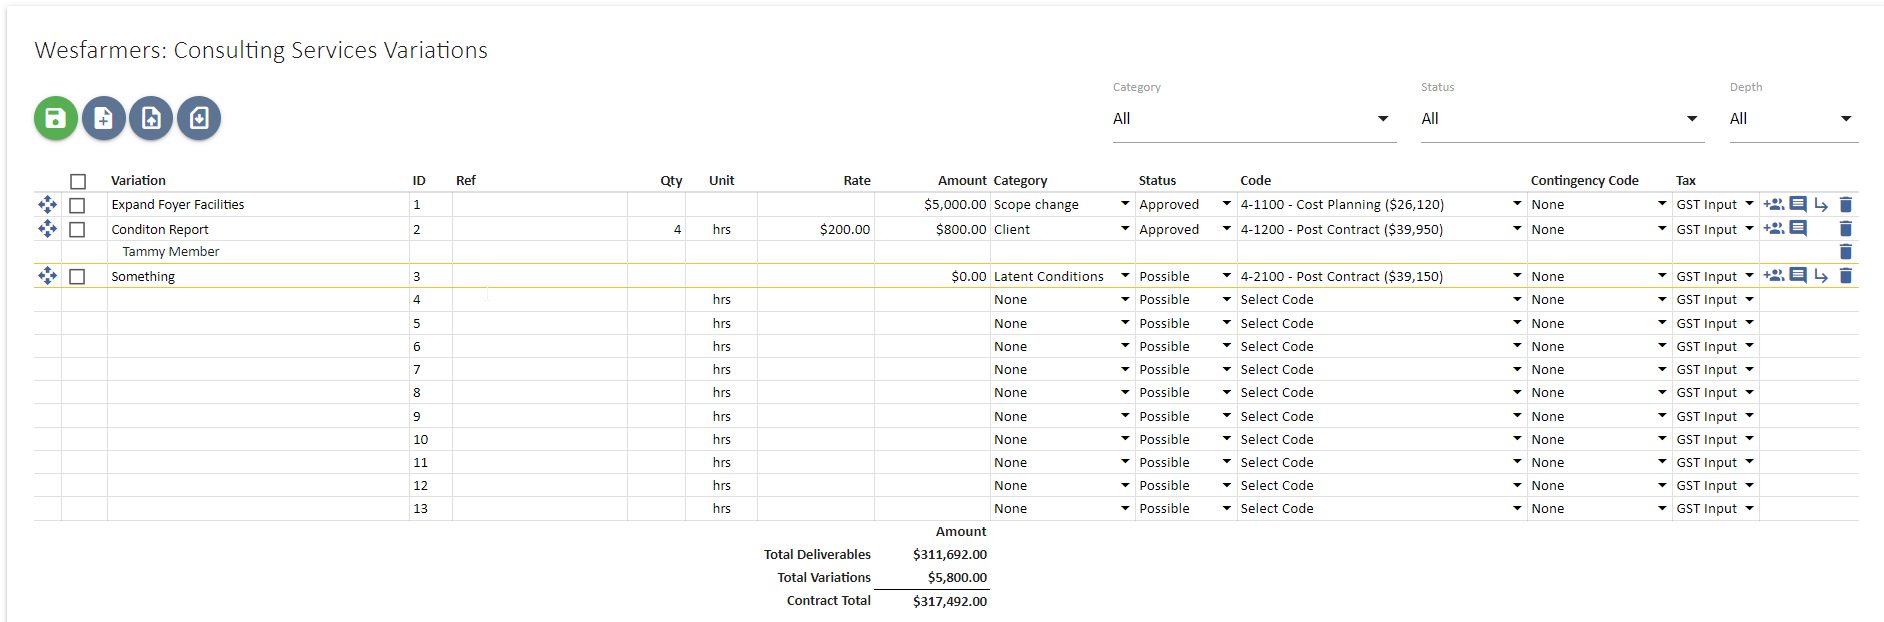Delete the Something variation row
The width and height of the screenshot is (1884, 622).
coord(1846,276)
